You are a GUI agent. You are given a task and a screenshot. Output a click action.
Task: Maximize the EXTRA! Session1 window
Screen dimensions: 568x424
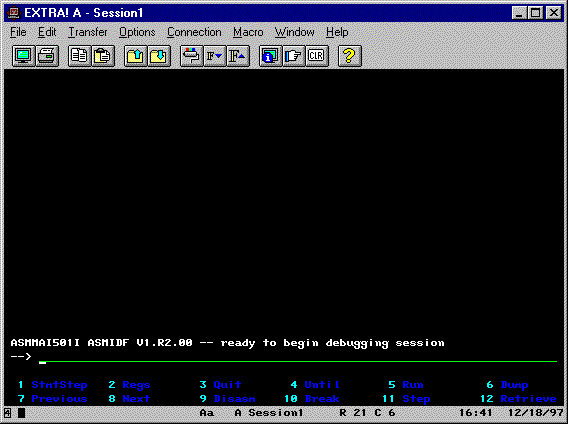pyautogui.click(x=535, y=13)
